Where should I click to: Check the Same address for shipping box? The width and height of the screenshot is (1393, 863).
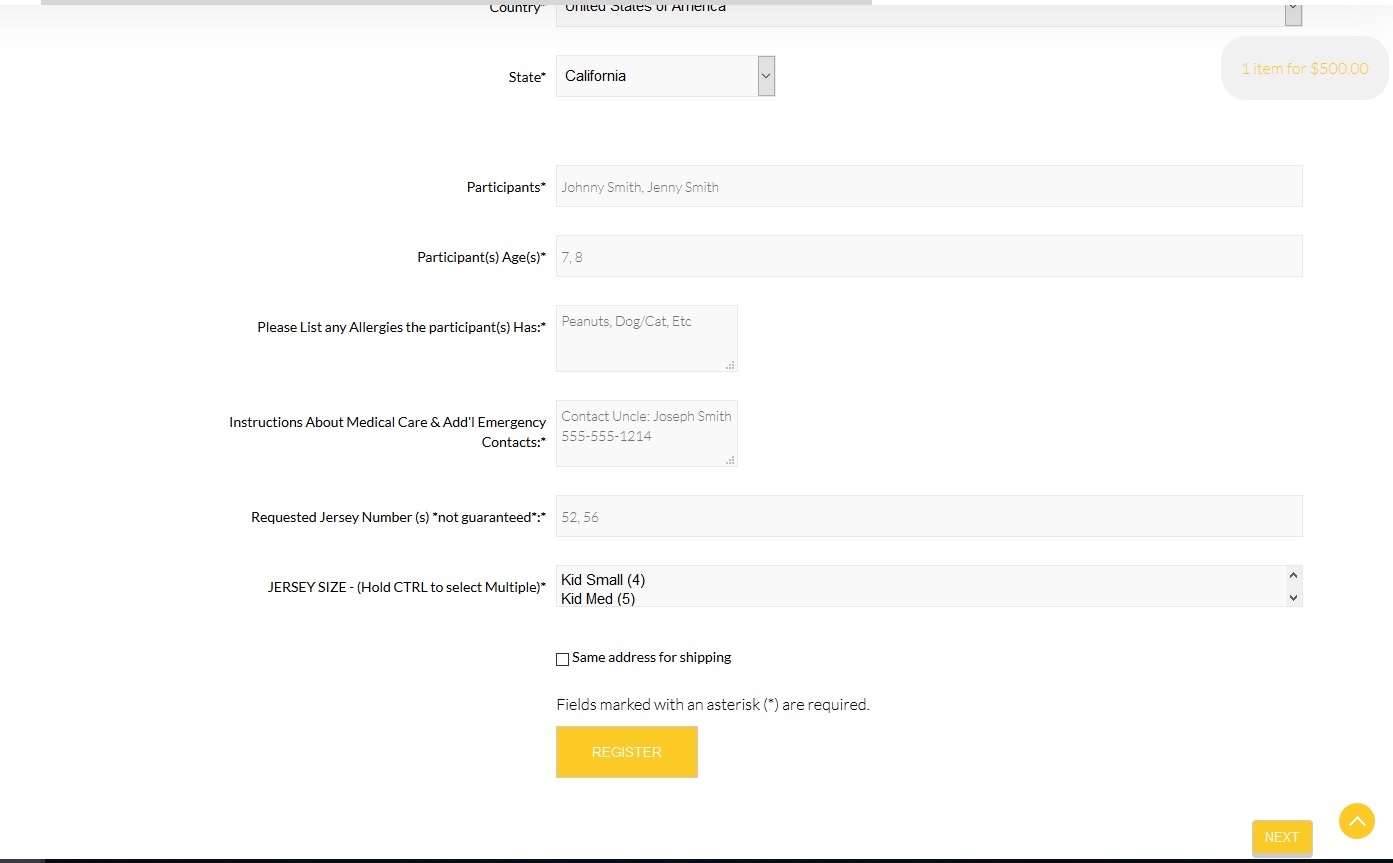pos(562,659)
